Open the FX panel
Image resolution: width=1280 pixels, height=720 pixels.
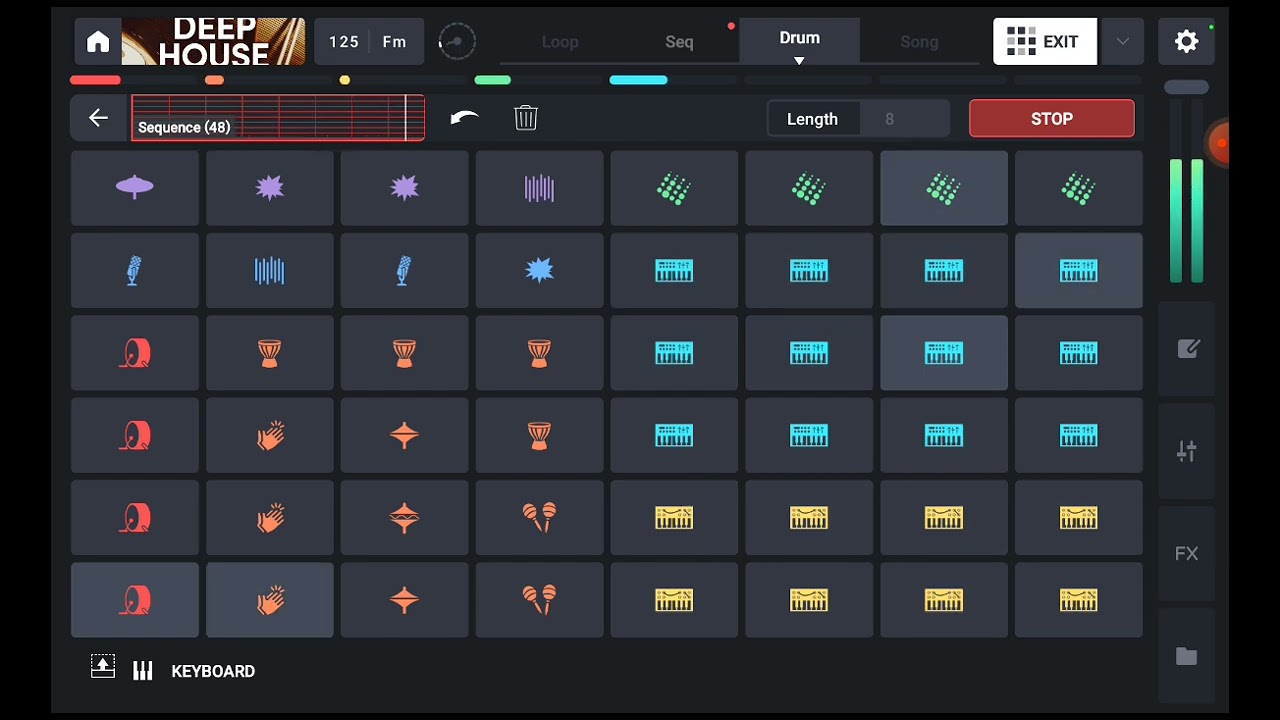pyautogui.click(x=1187, y=554)
